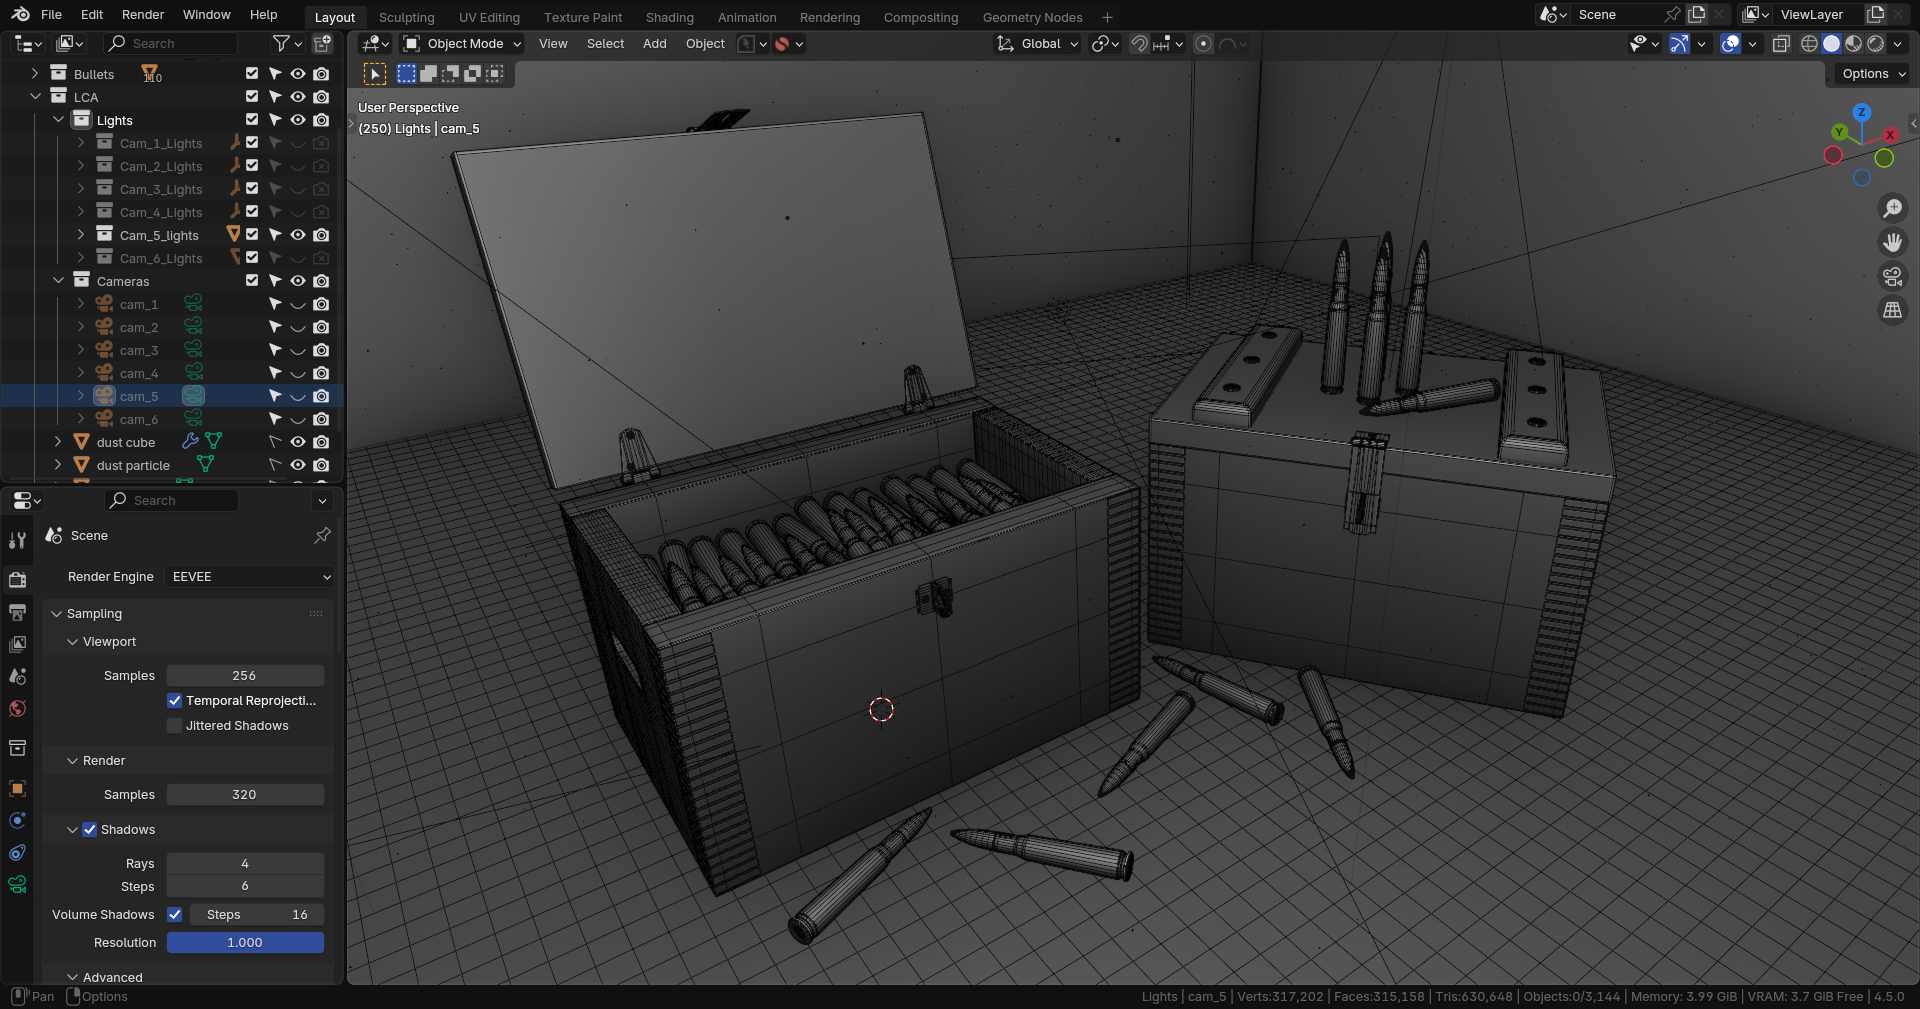Open the viewport Add menu
Viewport: 1920px width, 1009px height.
(x=655, y=44)
